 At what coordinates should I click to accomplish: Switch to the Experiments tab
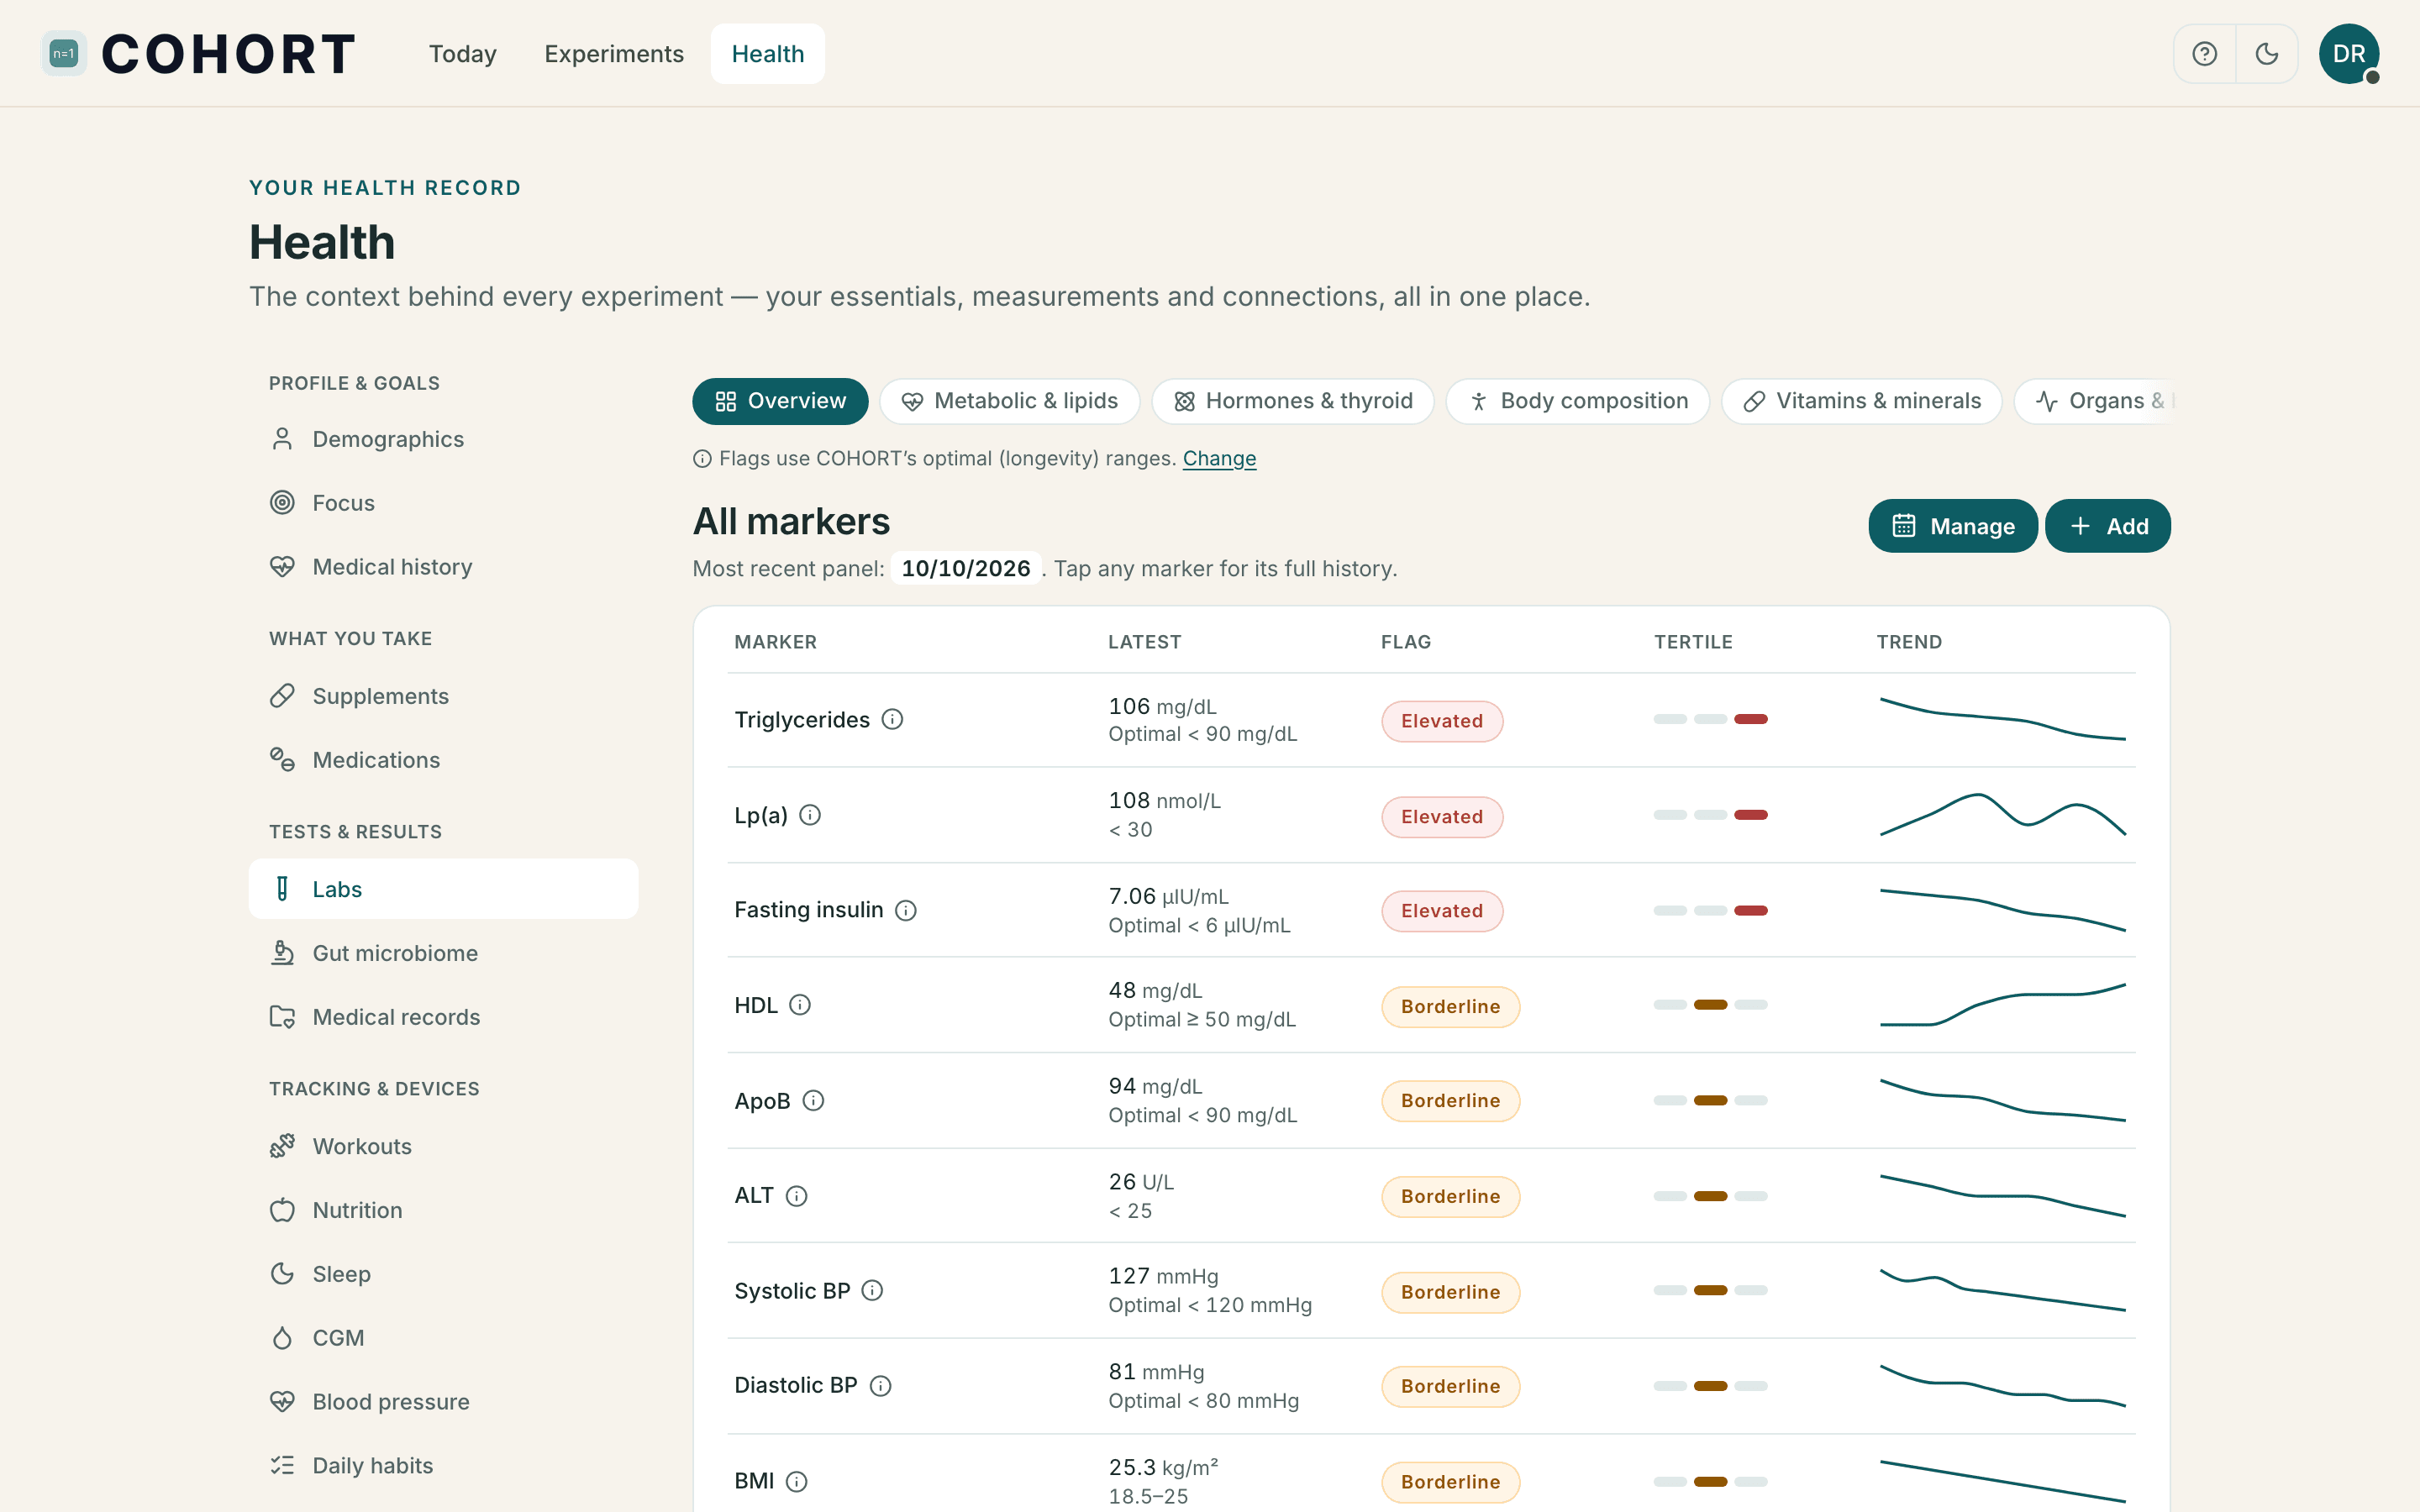[x=614, y=54]
